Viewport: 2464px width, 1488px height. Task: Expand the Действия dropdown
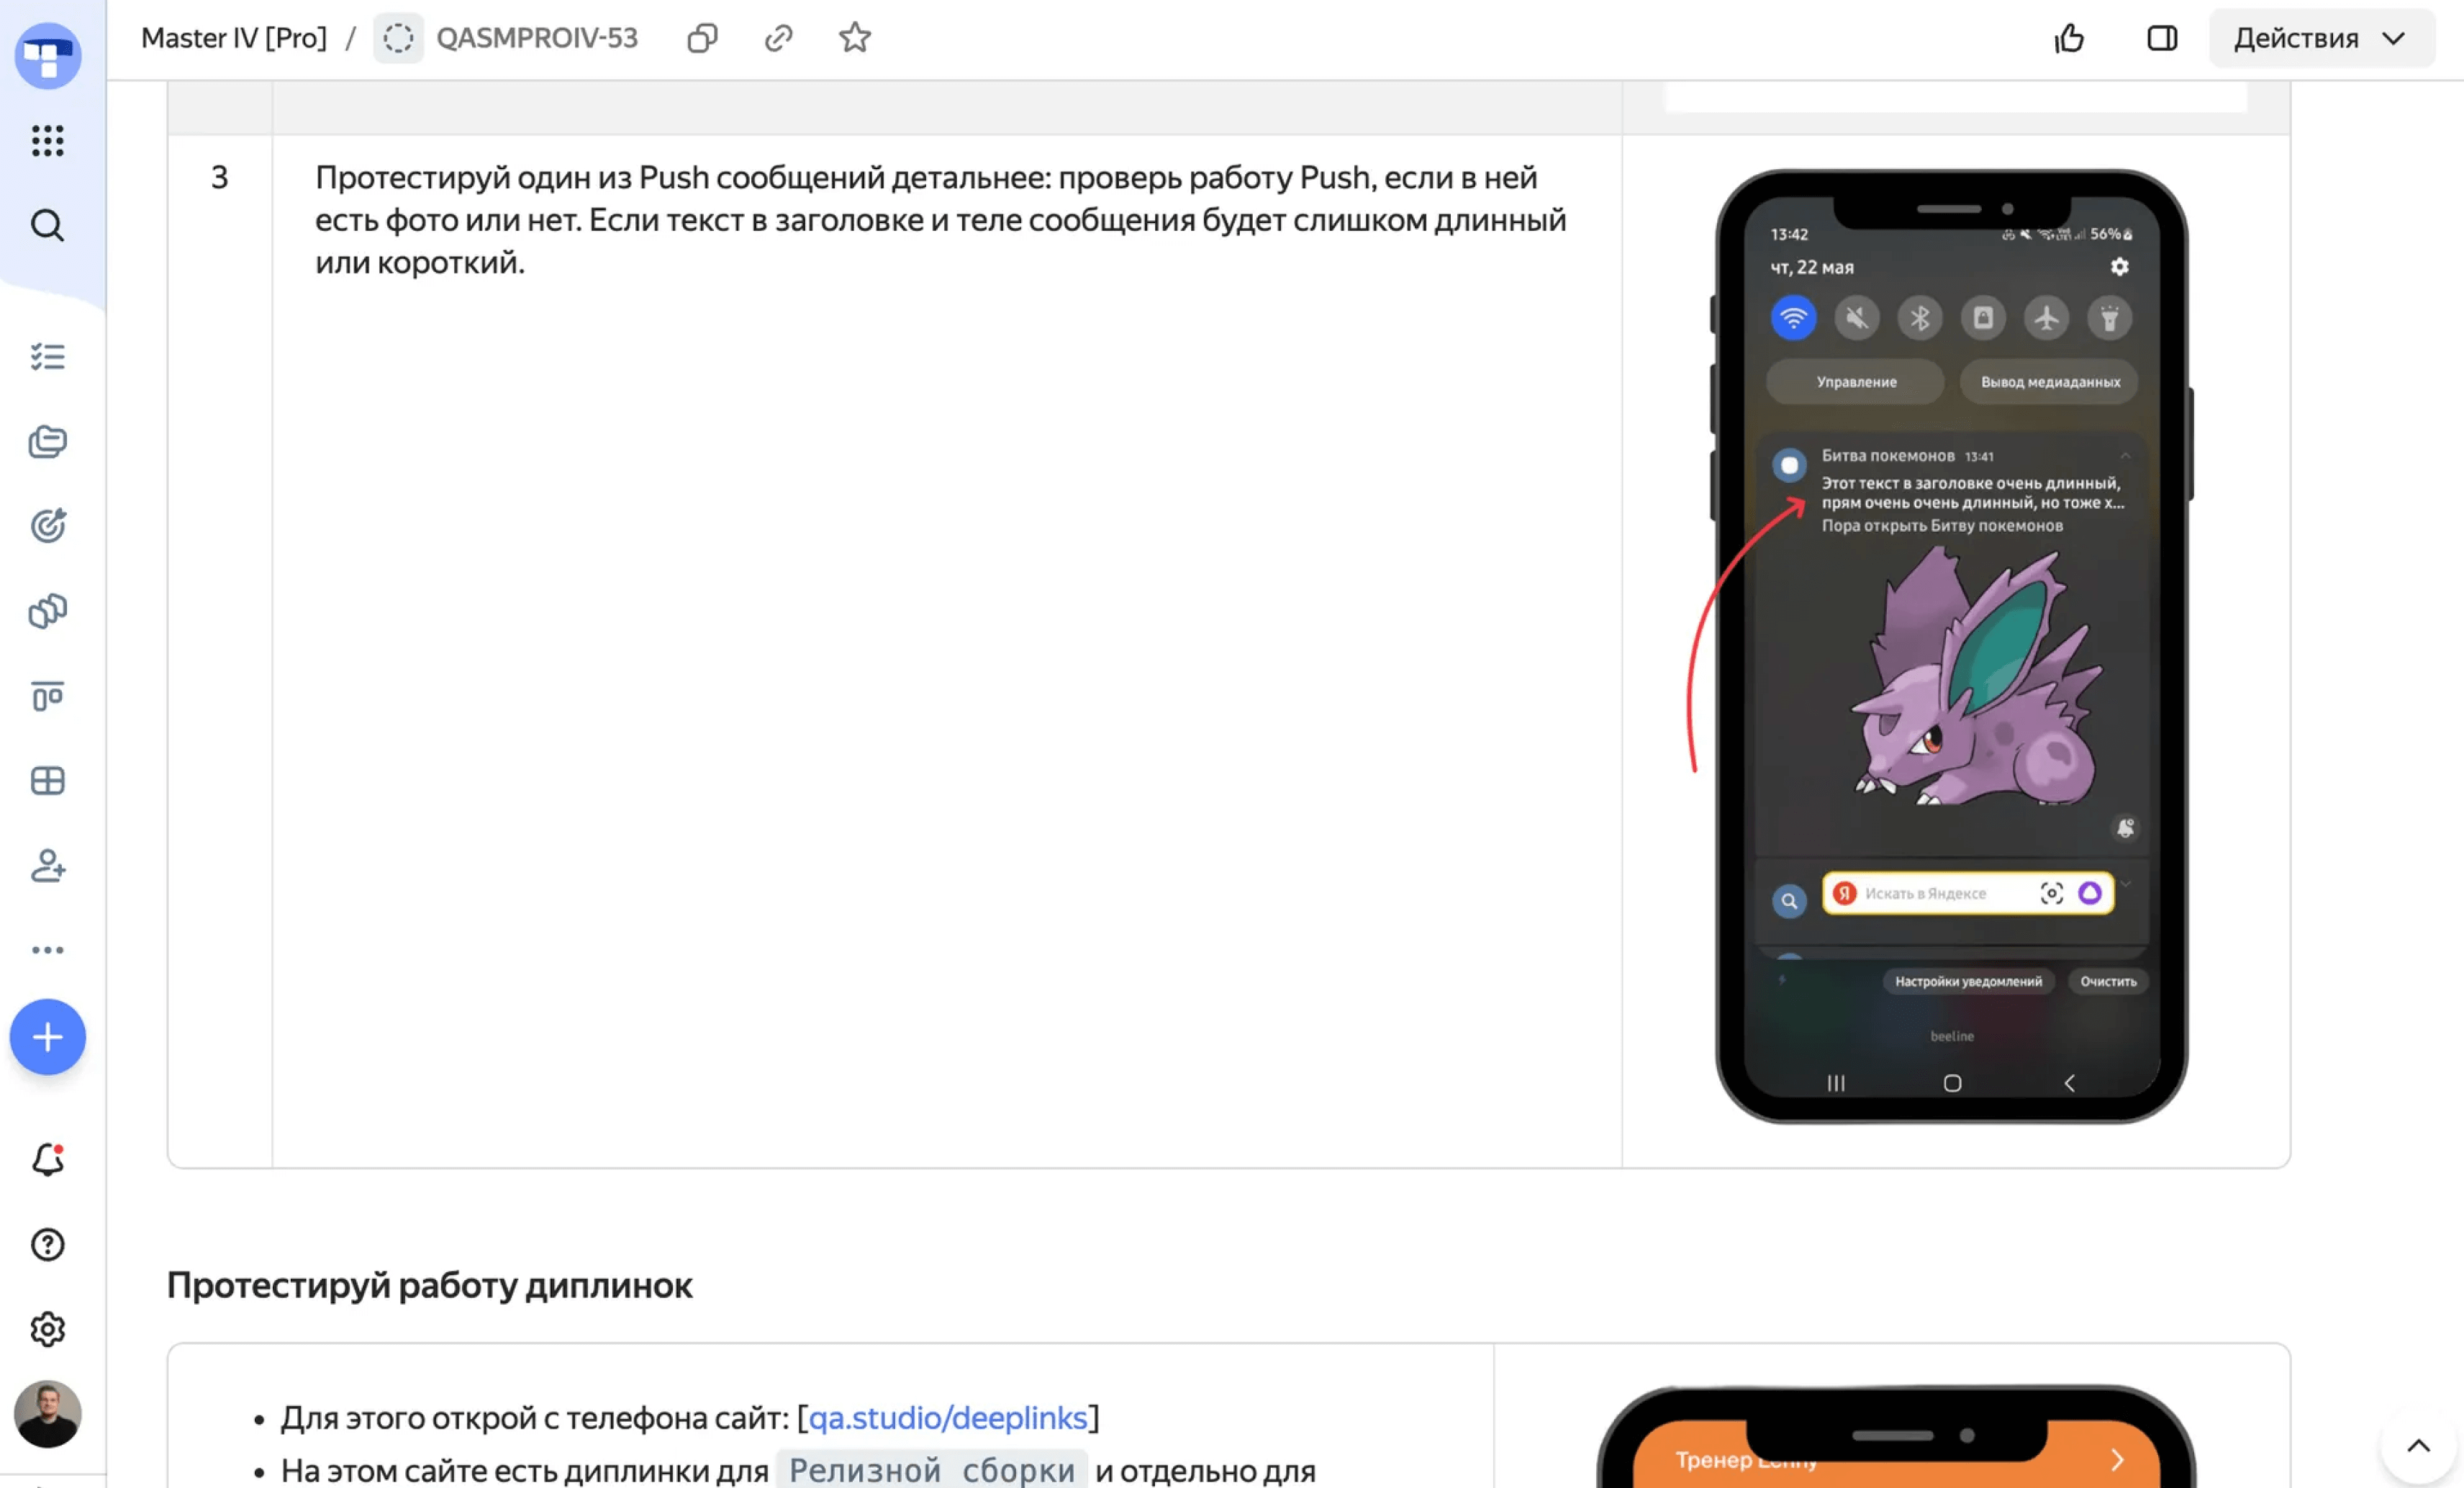pos(2320,38)
